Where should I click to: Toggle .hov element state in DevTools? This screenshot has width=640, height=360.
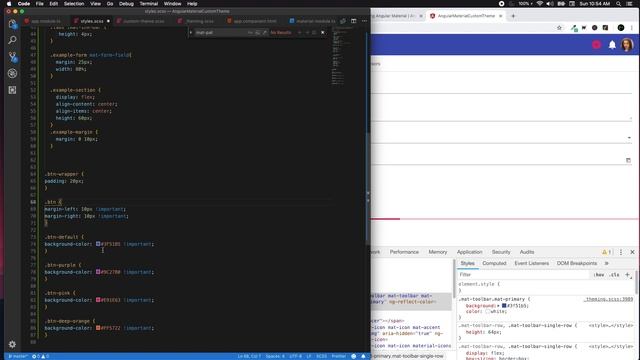click(x=599, y=275)
